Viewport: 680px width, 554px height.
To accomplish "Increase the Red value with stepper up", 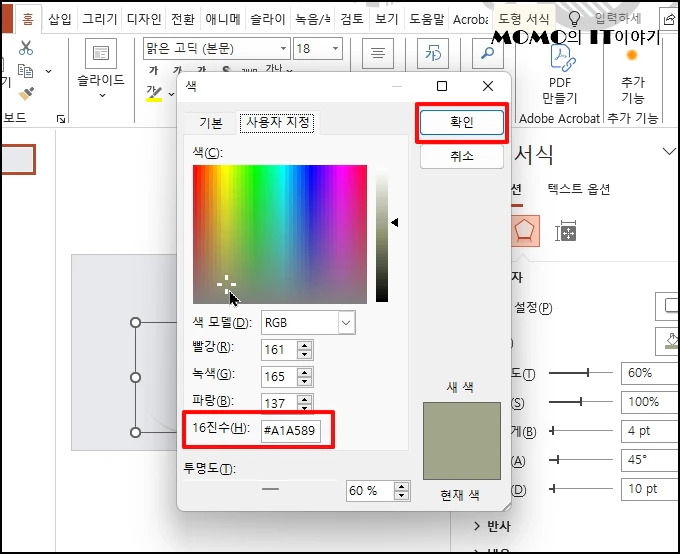I will pos(304,345).
